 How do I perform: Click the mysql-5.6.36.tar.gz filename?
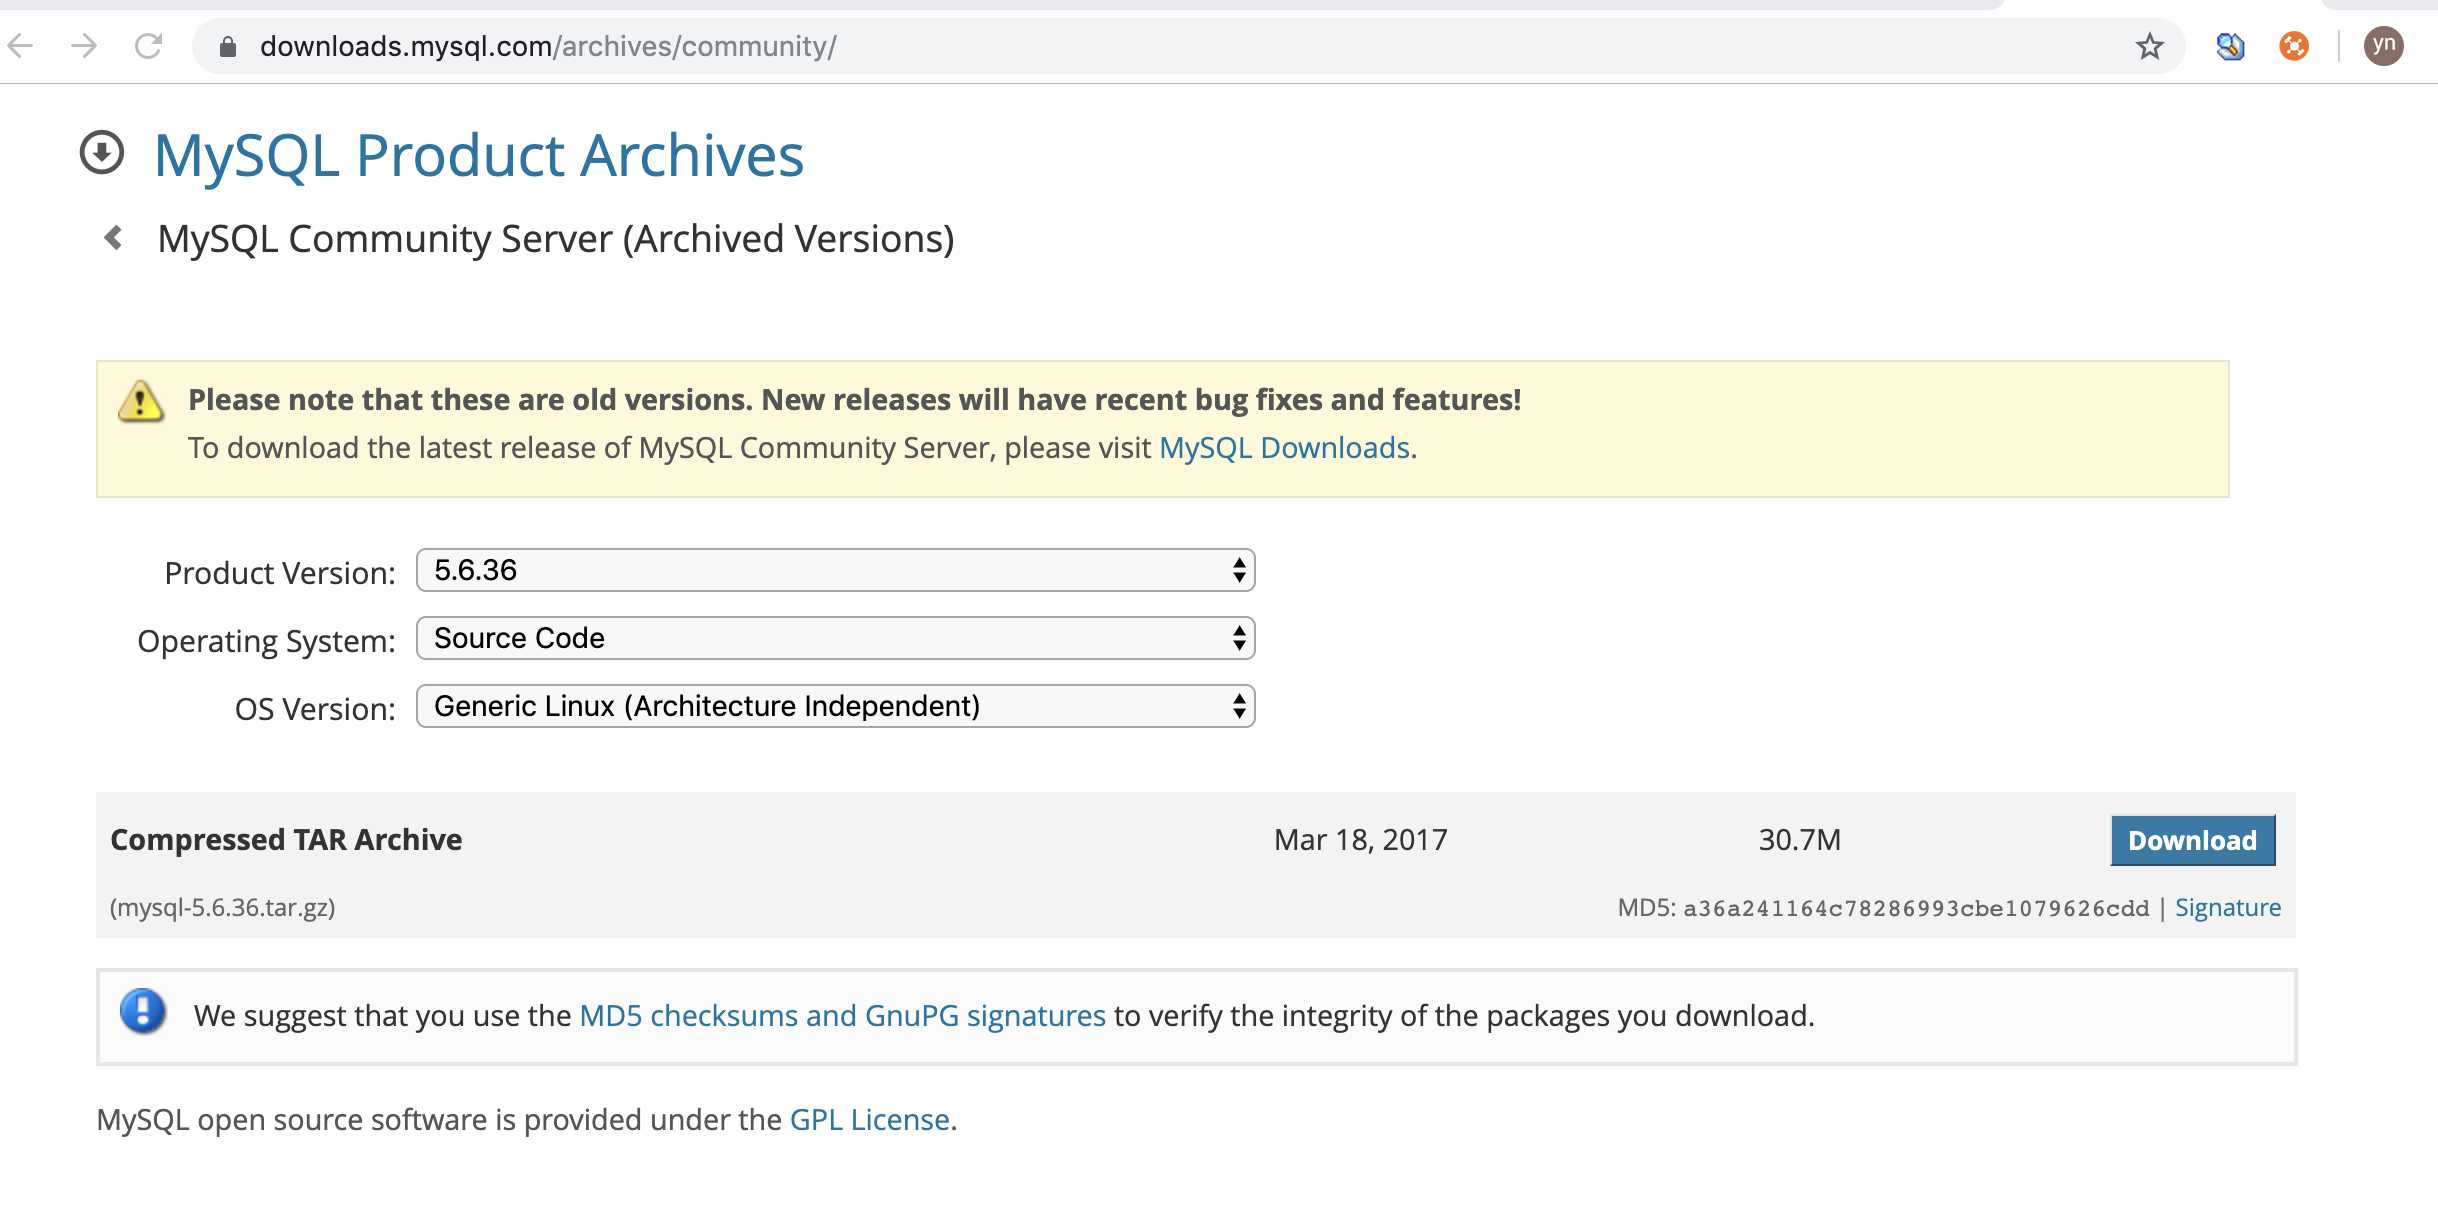click(x=222, y=907)
